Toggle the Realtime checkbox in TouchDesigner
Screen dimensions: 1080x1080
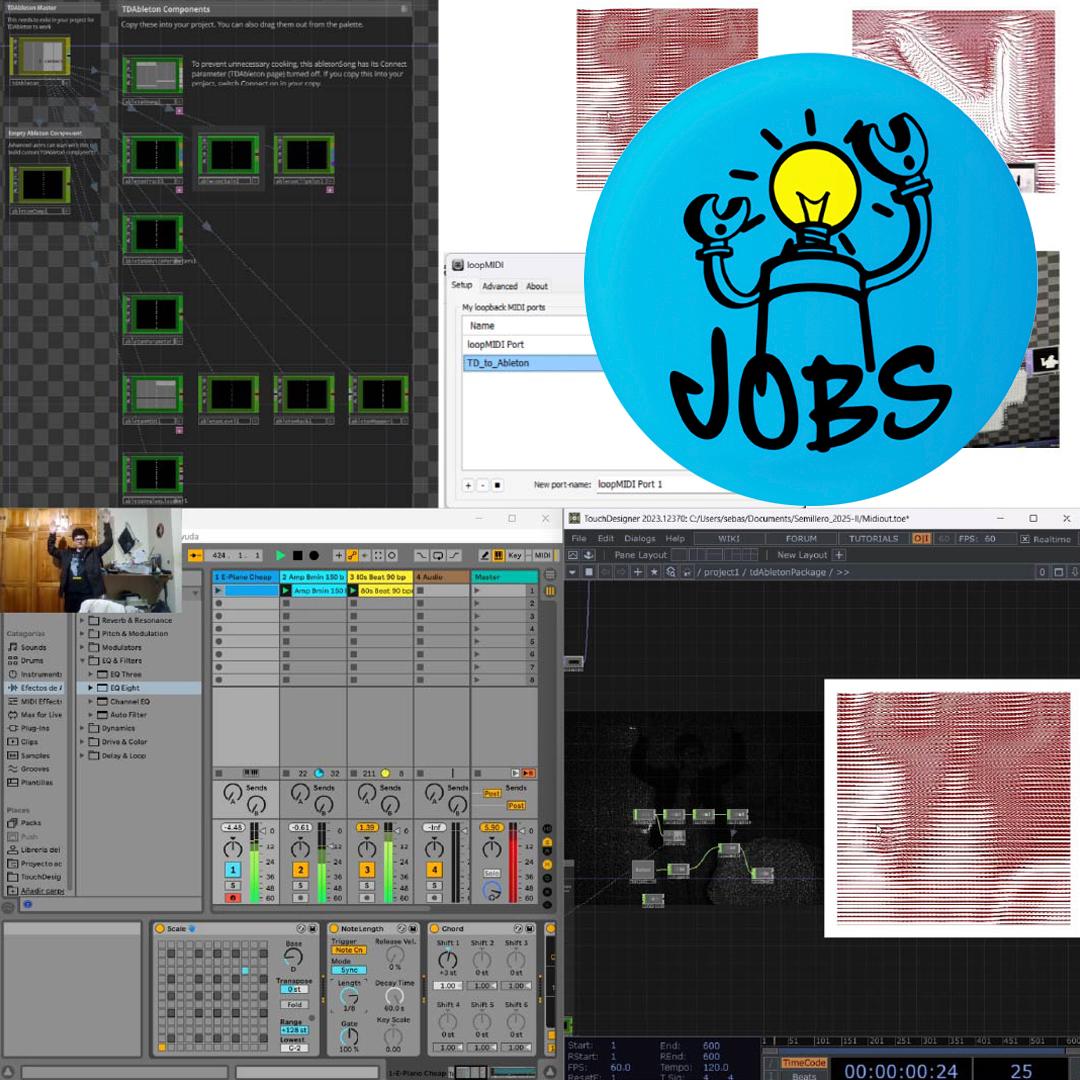pyautogui.click(x=1025, y=539)
